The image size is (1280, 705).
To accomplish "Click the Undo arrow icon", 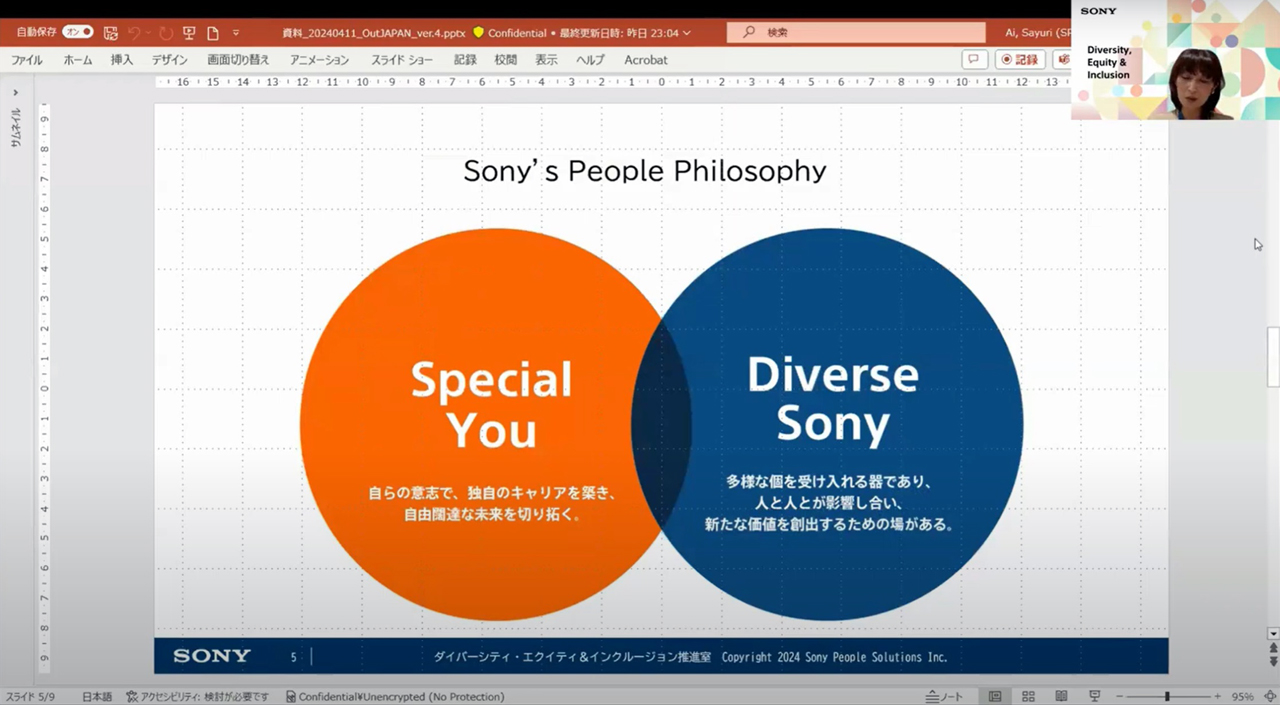I will pyautogui.click(x=134, y=33).
